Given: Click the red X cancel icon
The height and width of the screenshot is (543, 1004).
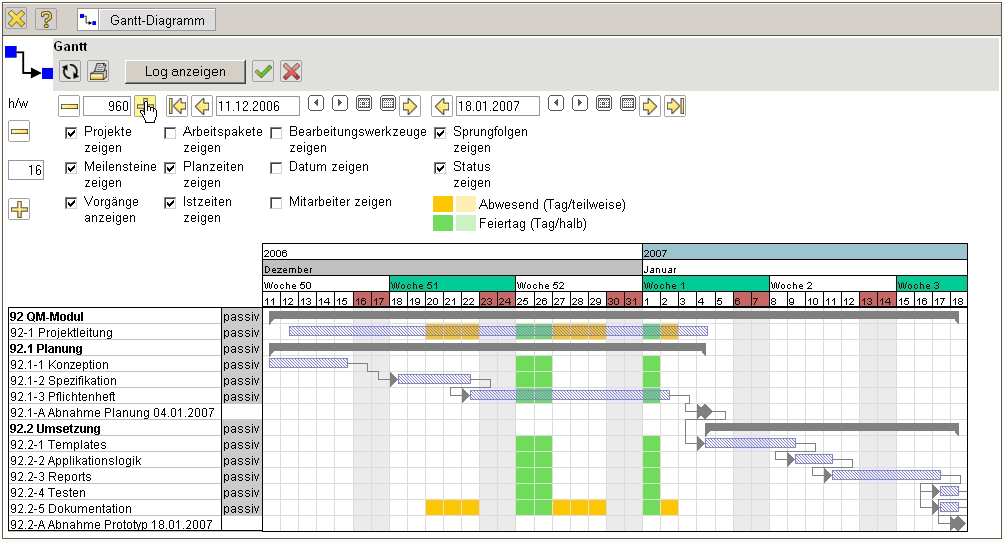Looking at the screenshot, I should click(x=291, y=71).
